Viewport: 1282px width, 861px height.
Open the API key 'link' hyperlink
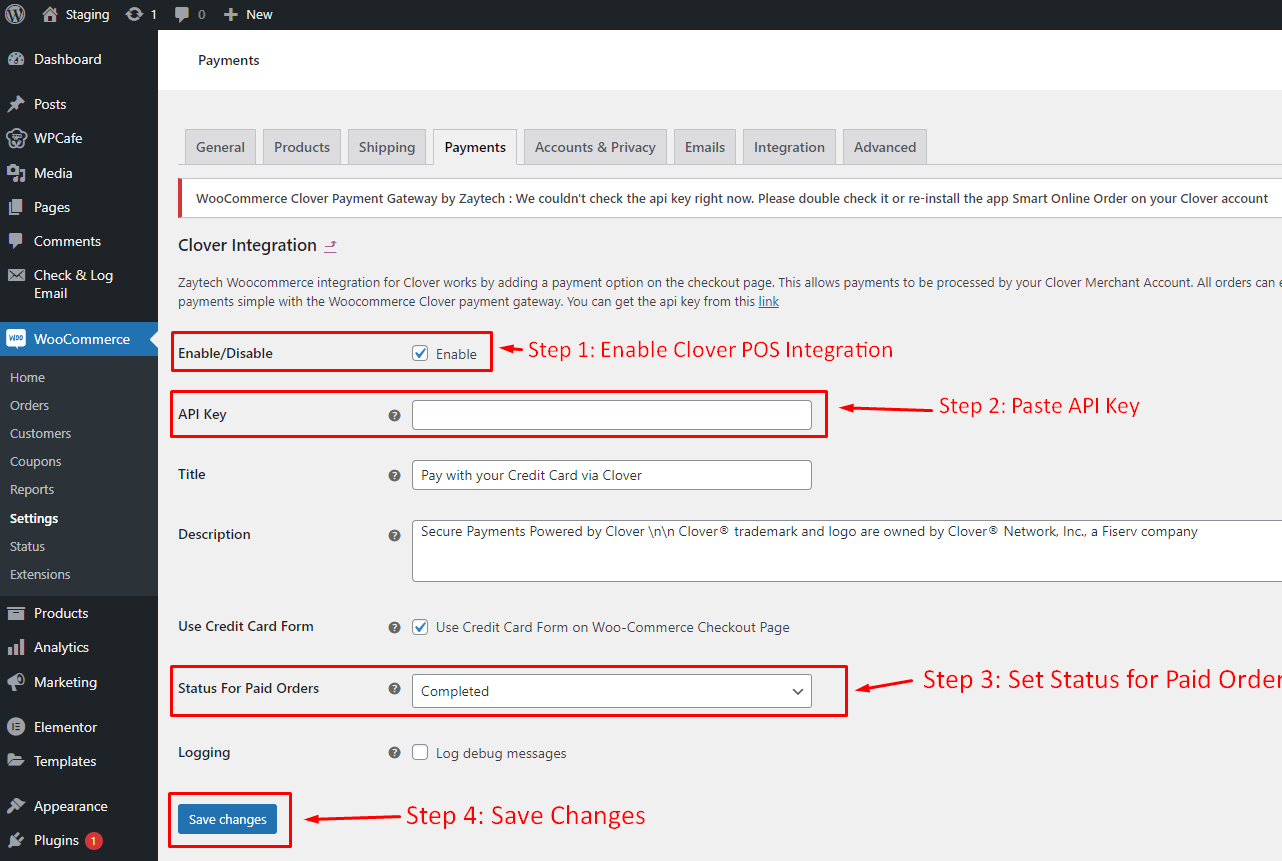pyautogui.click(x=768, y=301)
